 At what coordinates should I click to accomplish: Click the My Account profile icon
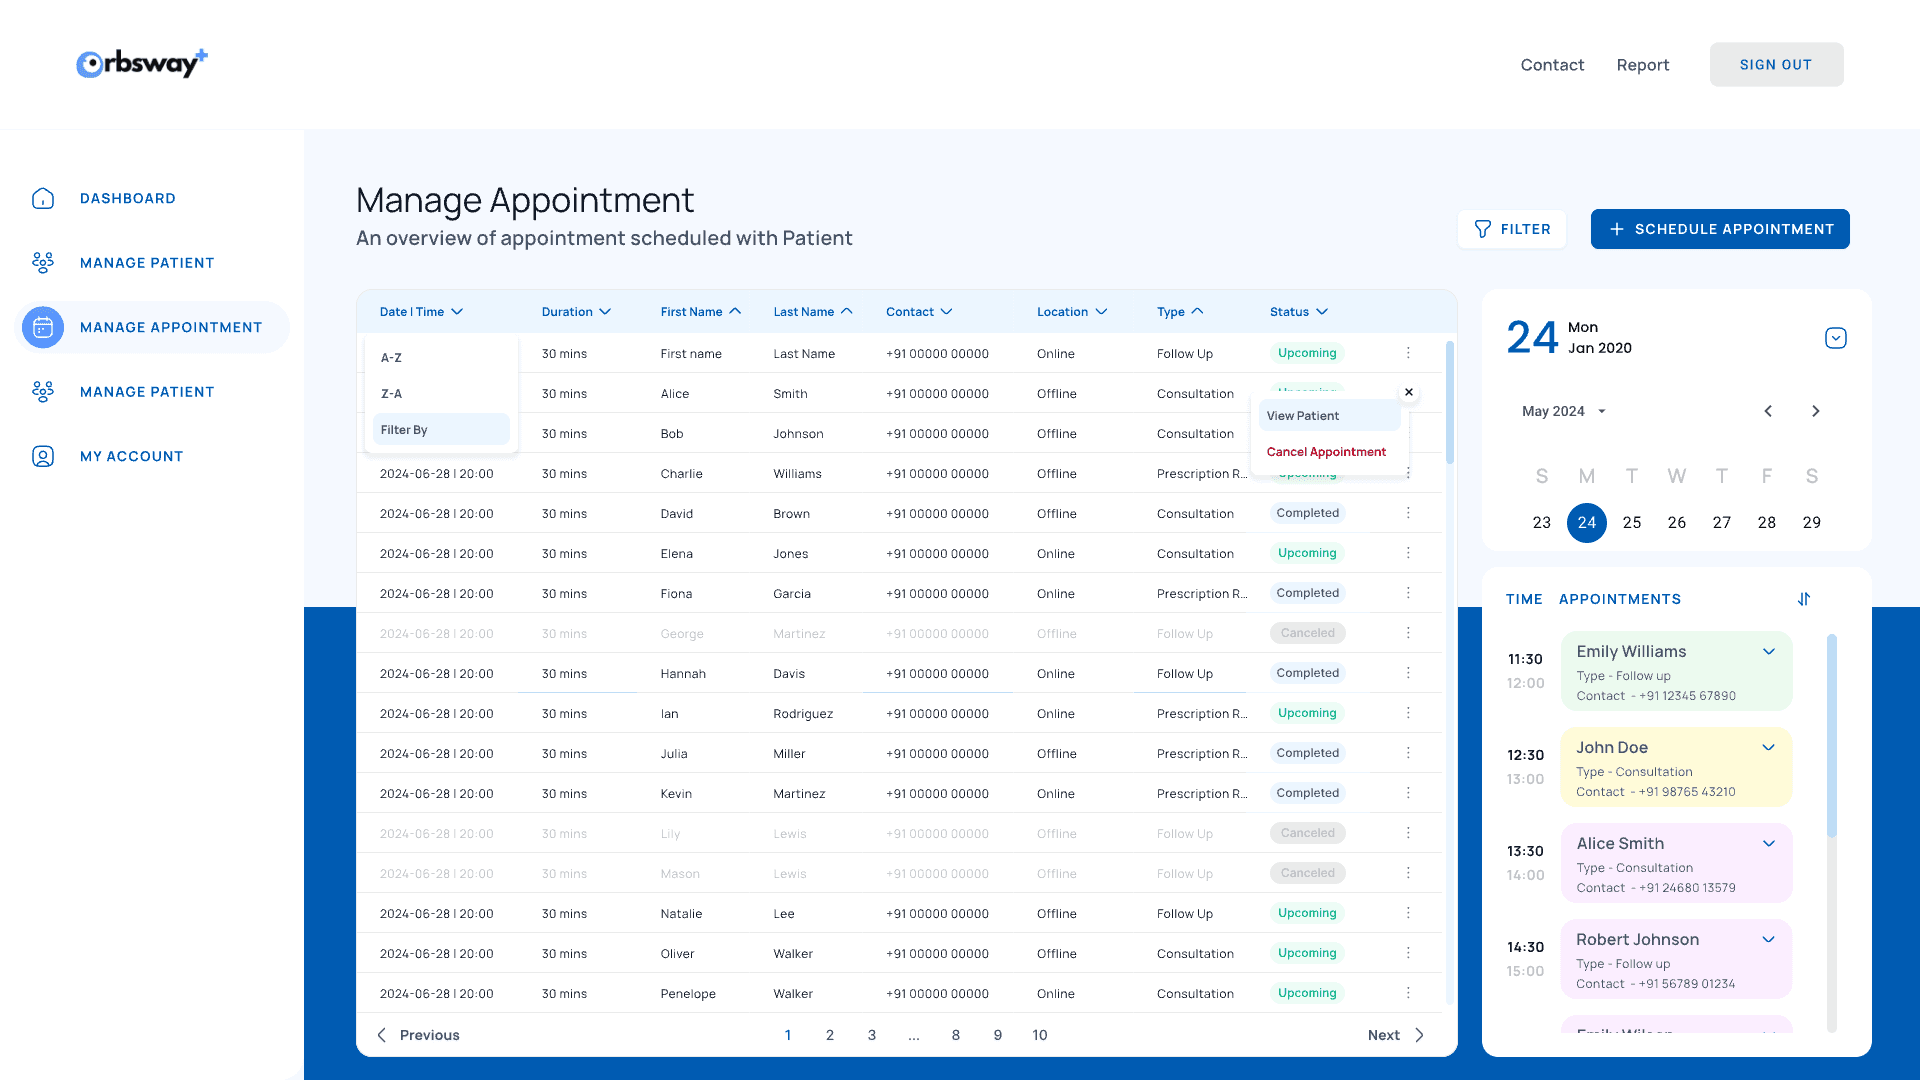click(x=43, y=456)
